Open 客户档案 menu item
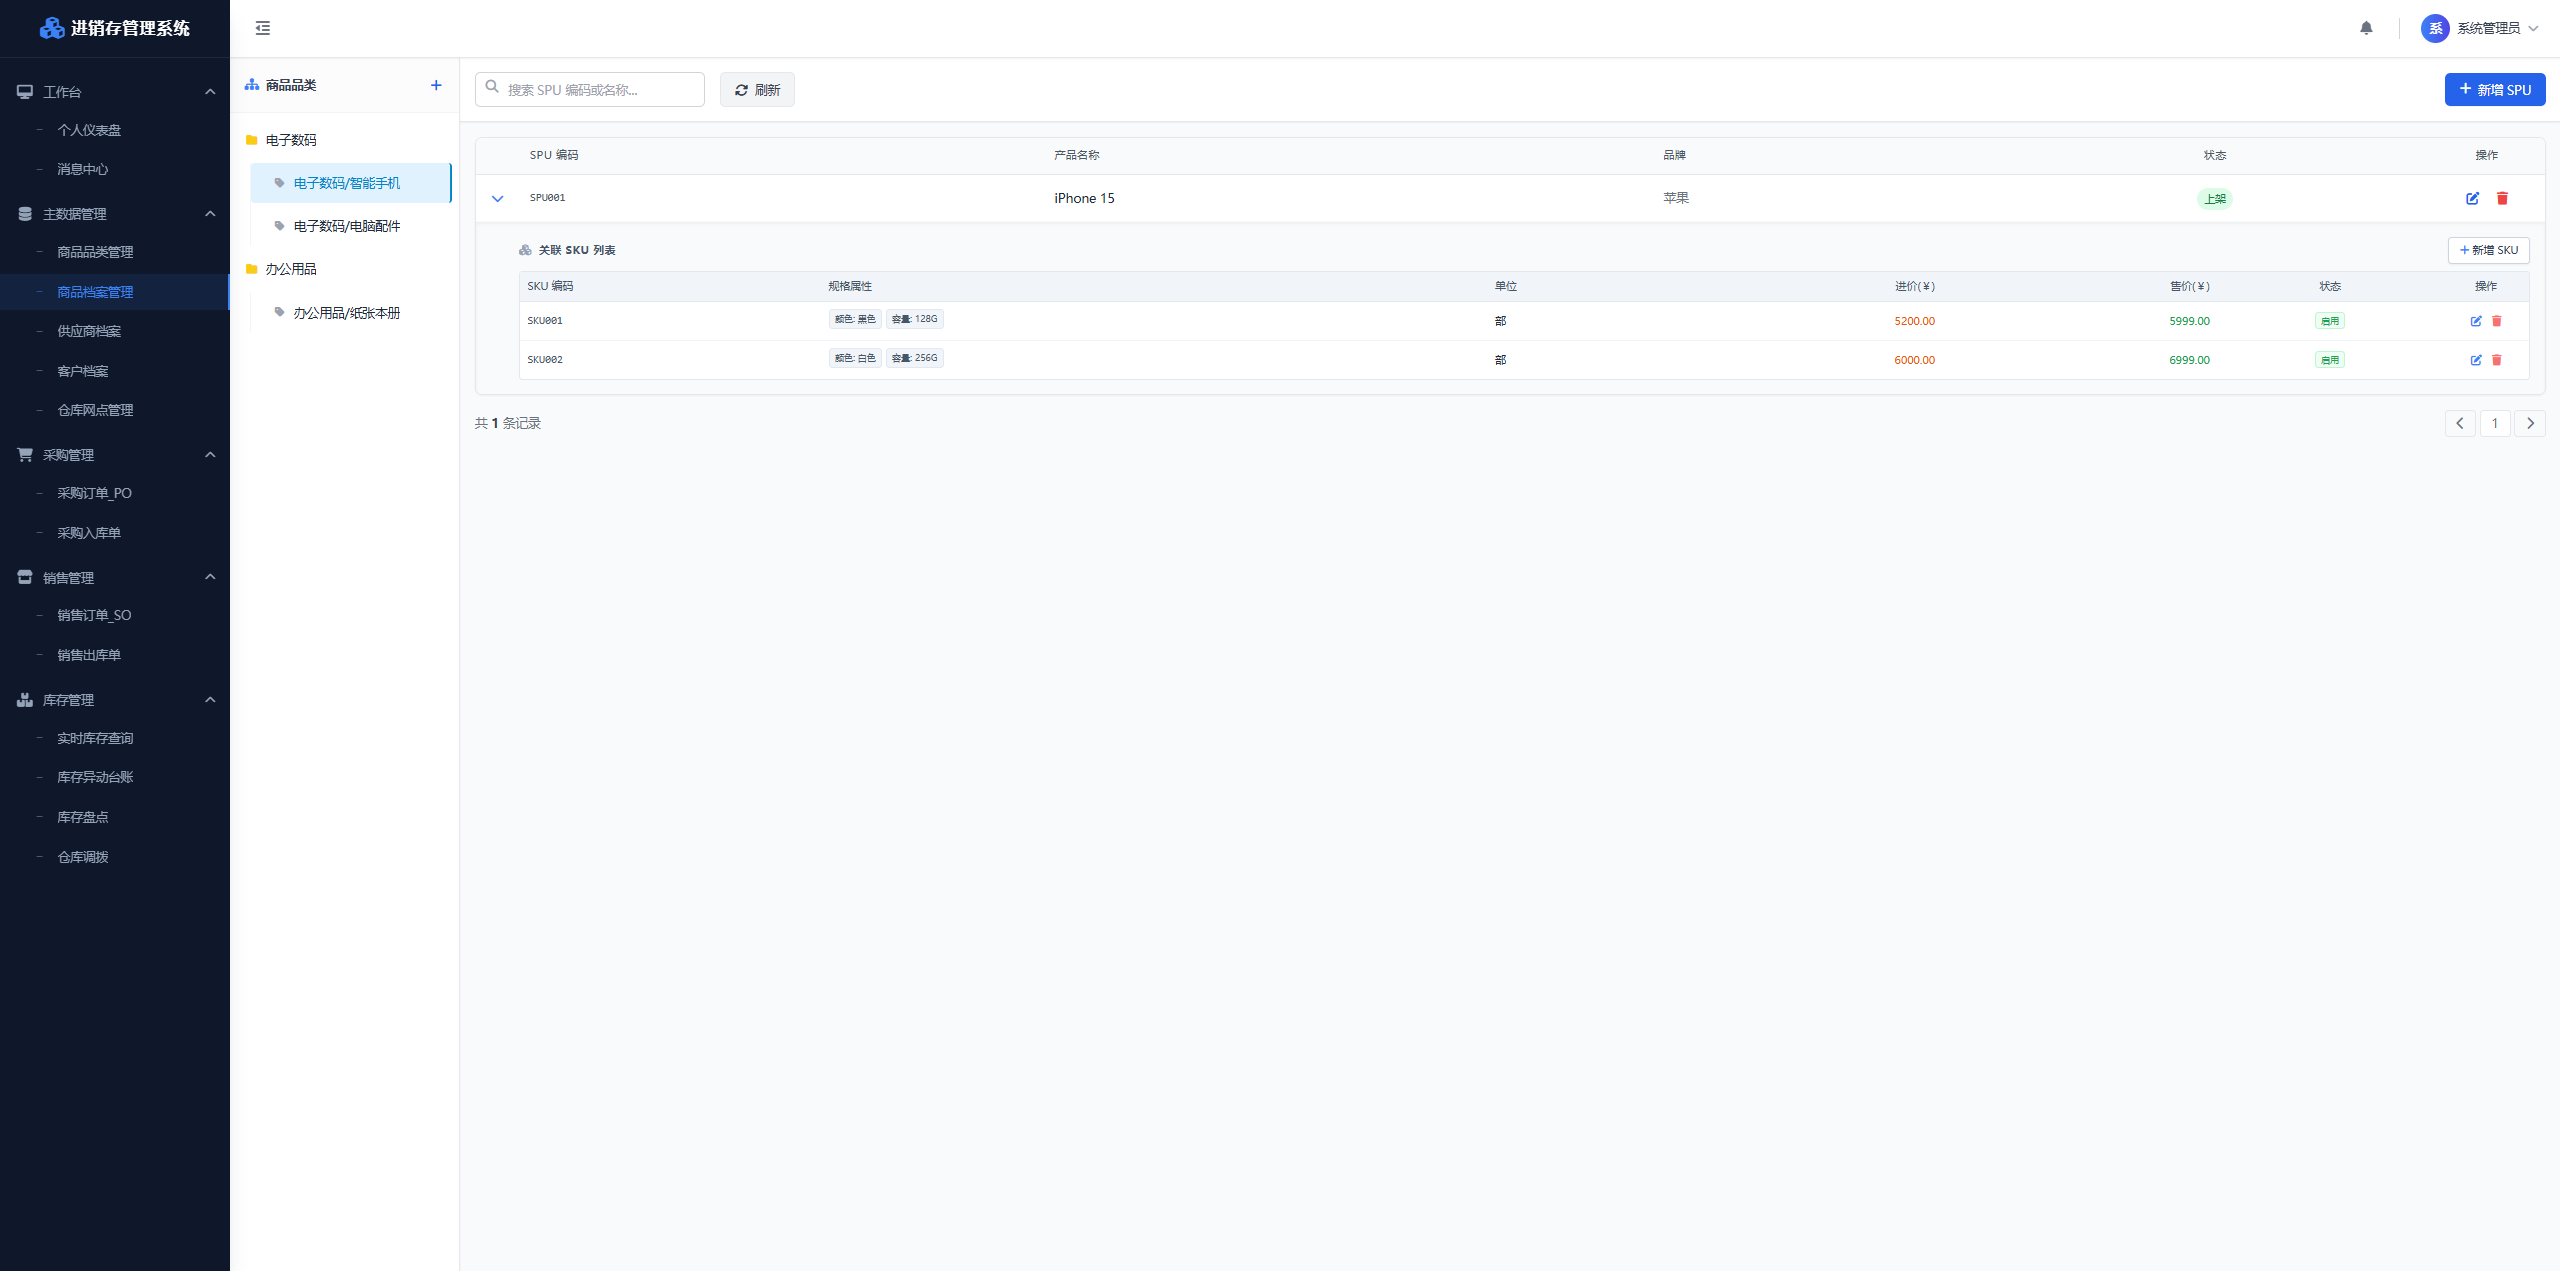 pos(115,371)
